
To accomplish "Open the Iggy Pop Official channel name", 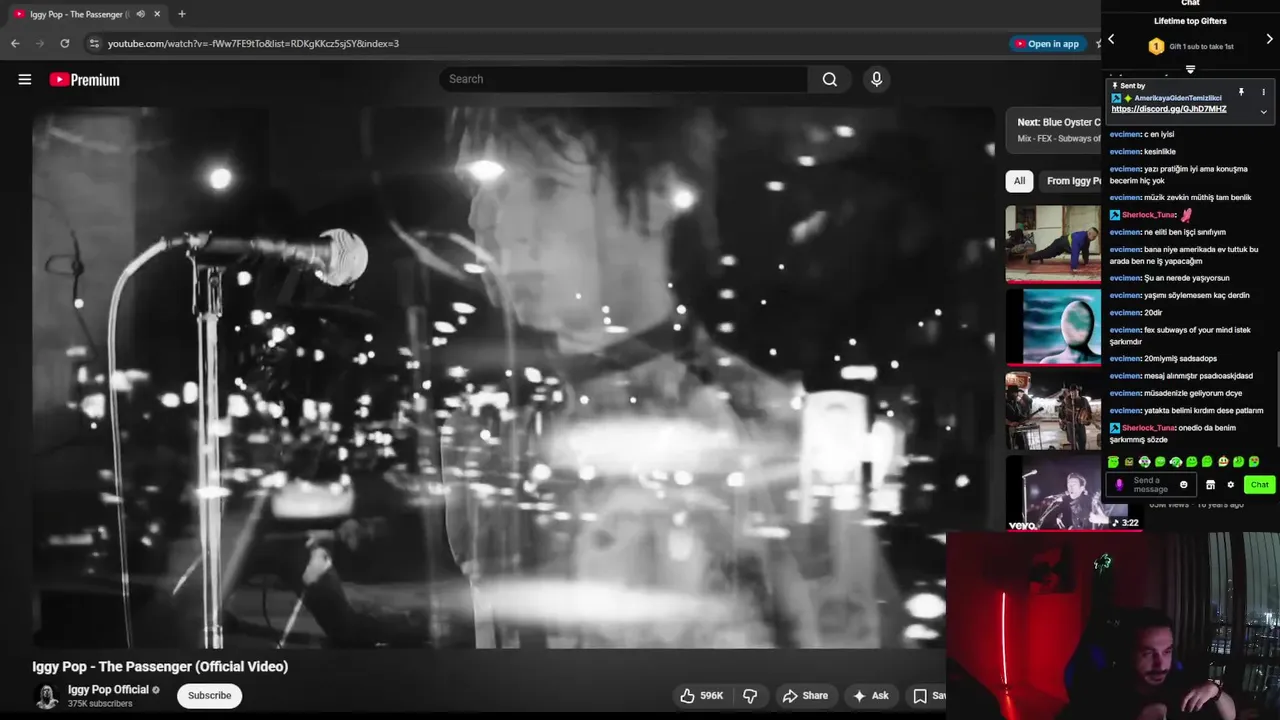I will pyautogui.click(x=108, y=690).
